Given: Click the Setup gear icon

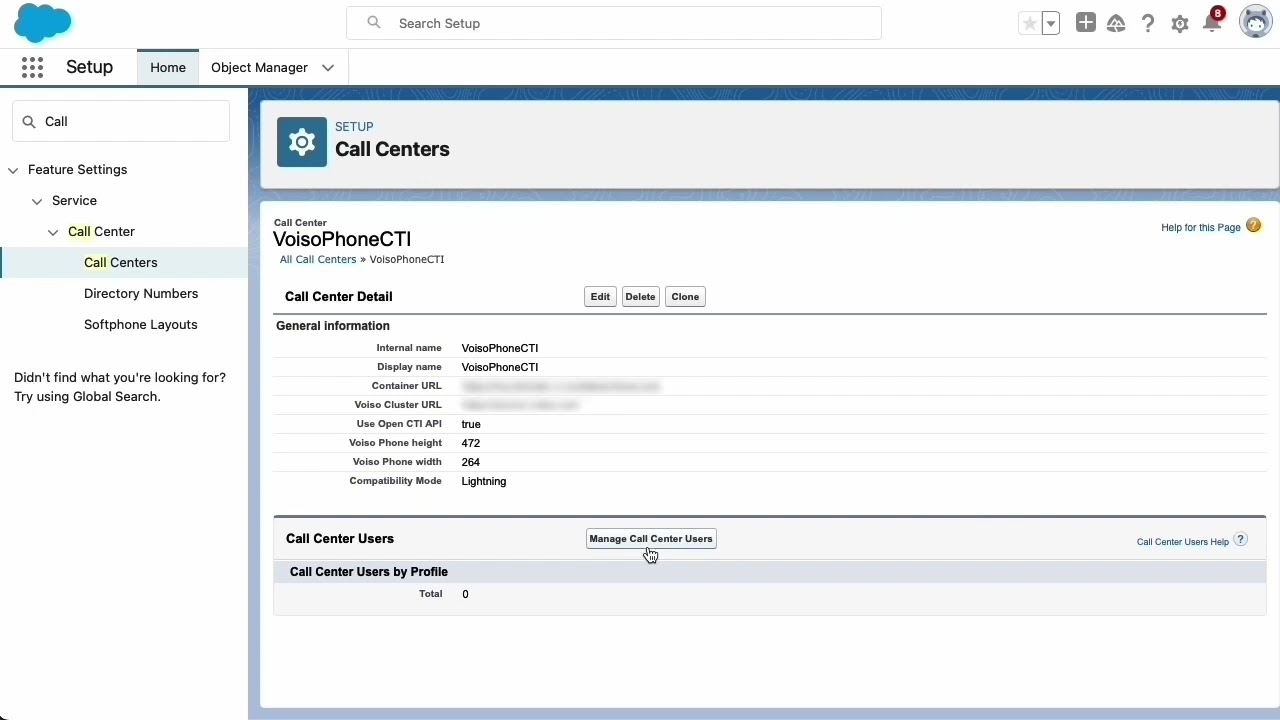Looking at the screenshot, I should click(1180, 23).
